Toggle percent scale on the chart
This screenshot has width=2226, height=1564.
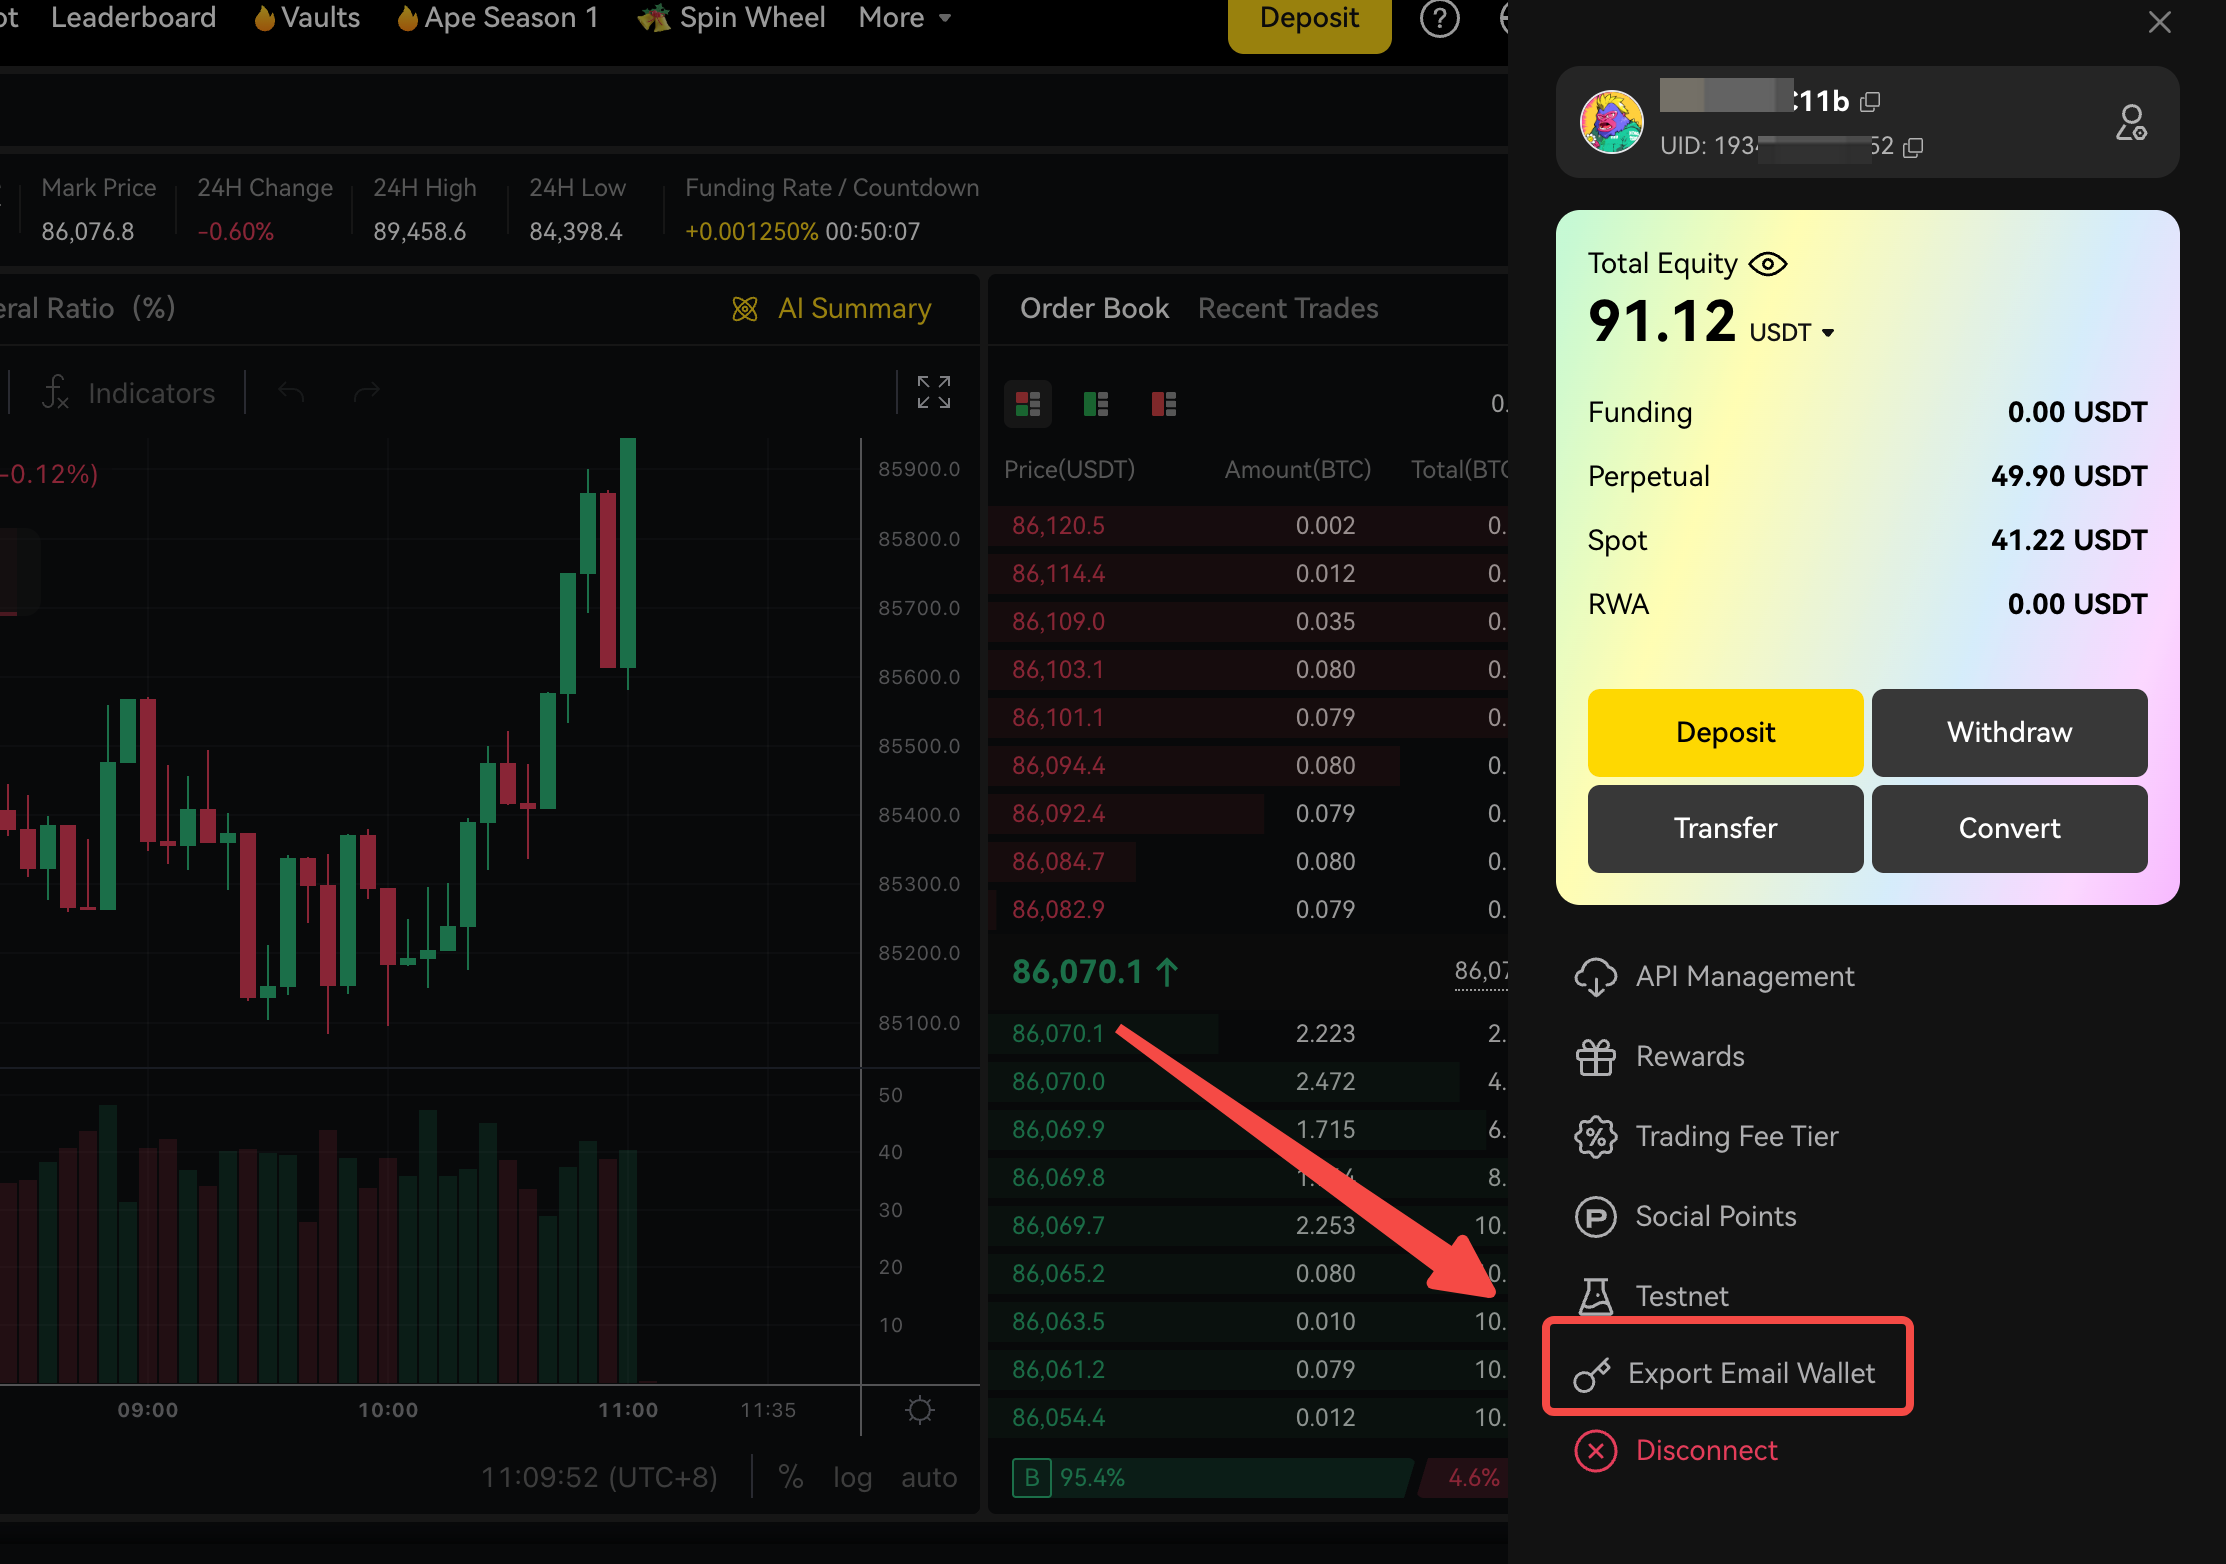(x=790, y=1477)
